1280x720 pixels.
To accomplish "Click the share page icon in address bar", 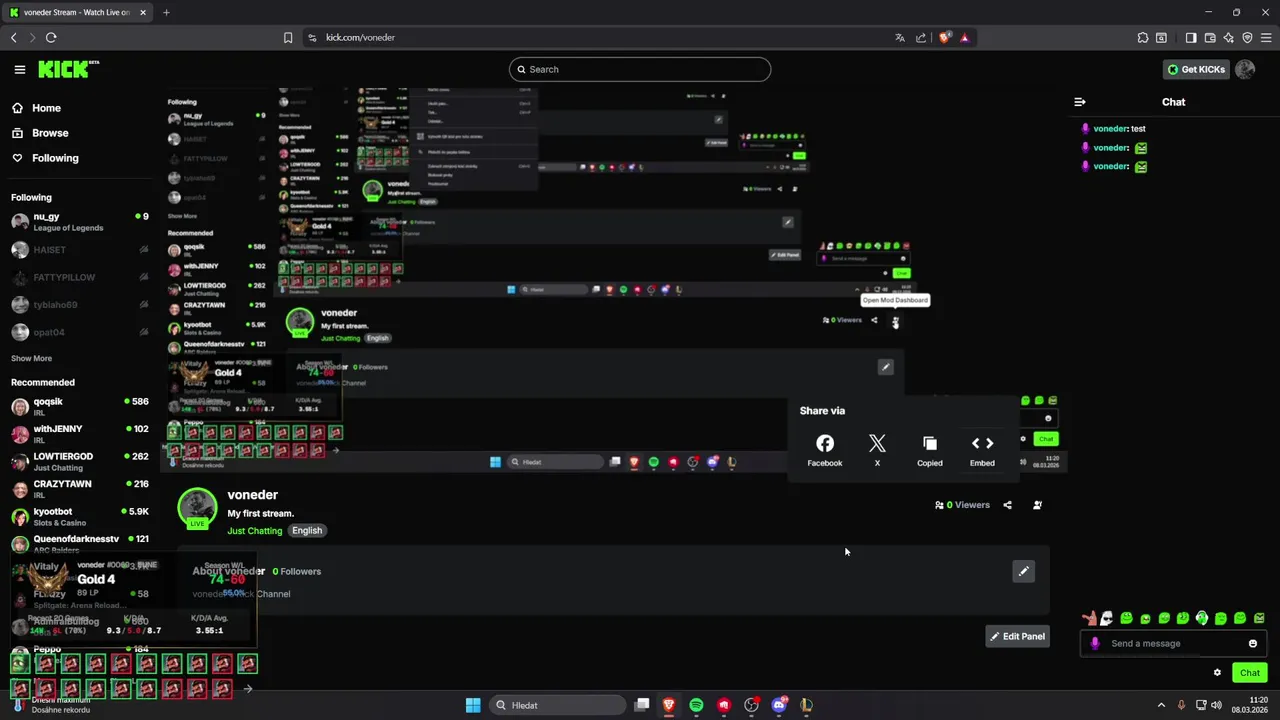I will pos(921,37).
